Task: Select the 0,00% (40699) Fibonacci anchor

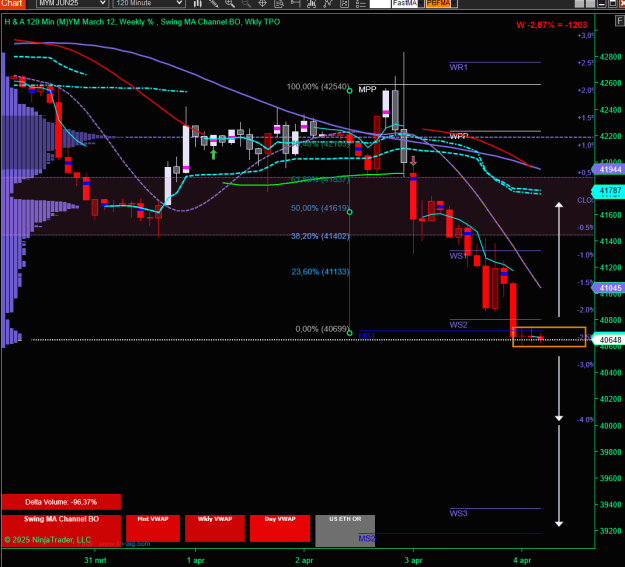Action: [x=350, y=333]
